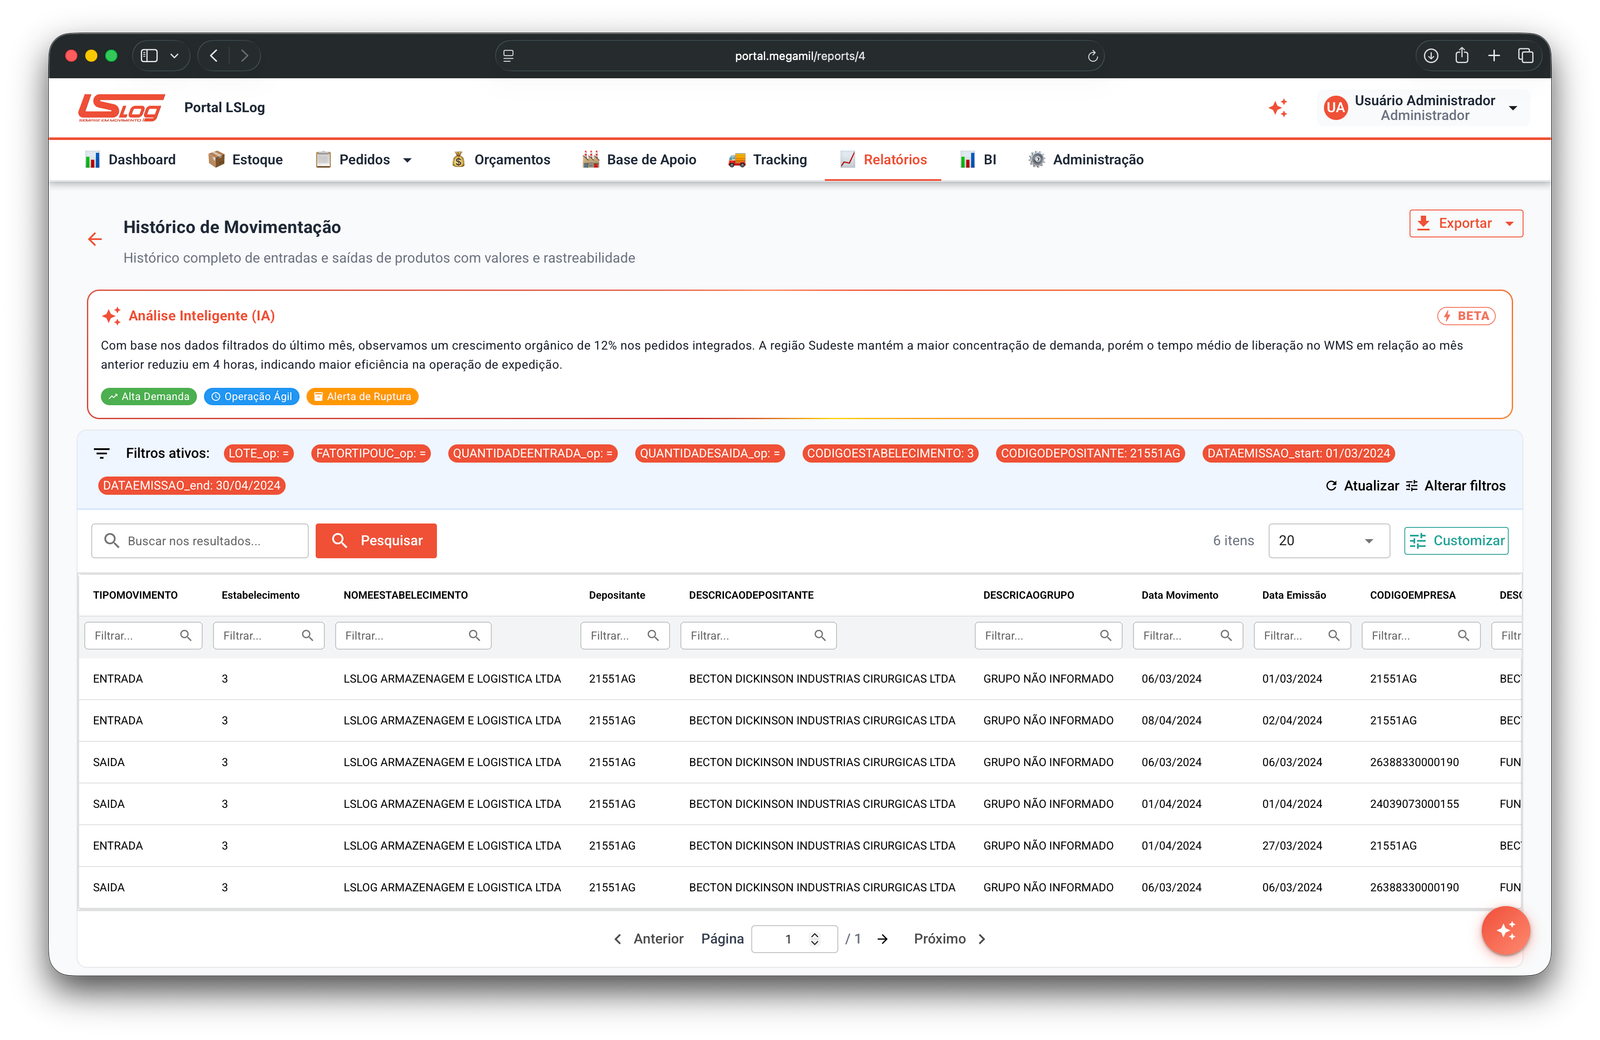Click the Pesquisar button
The width and height of the screenshot is (1600, 1040).
(376, 540)
